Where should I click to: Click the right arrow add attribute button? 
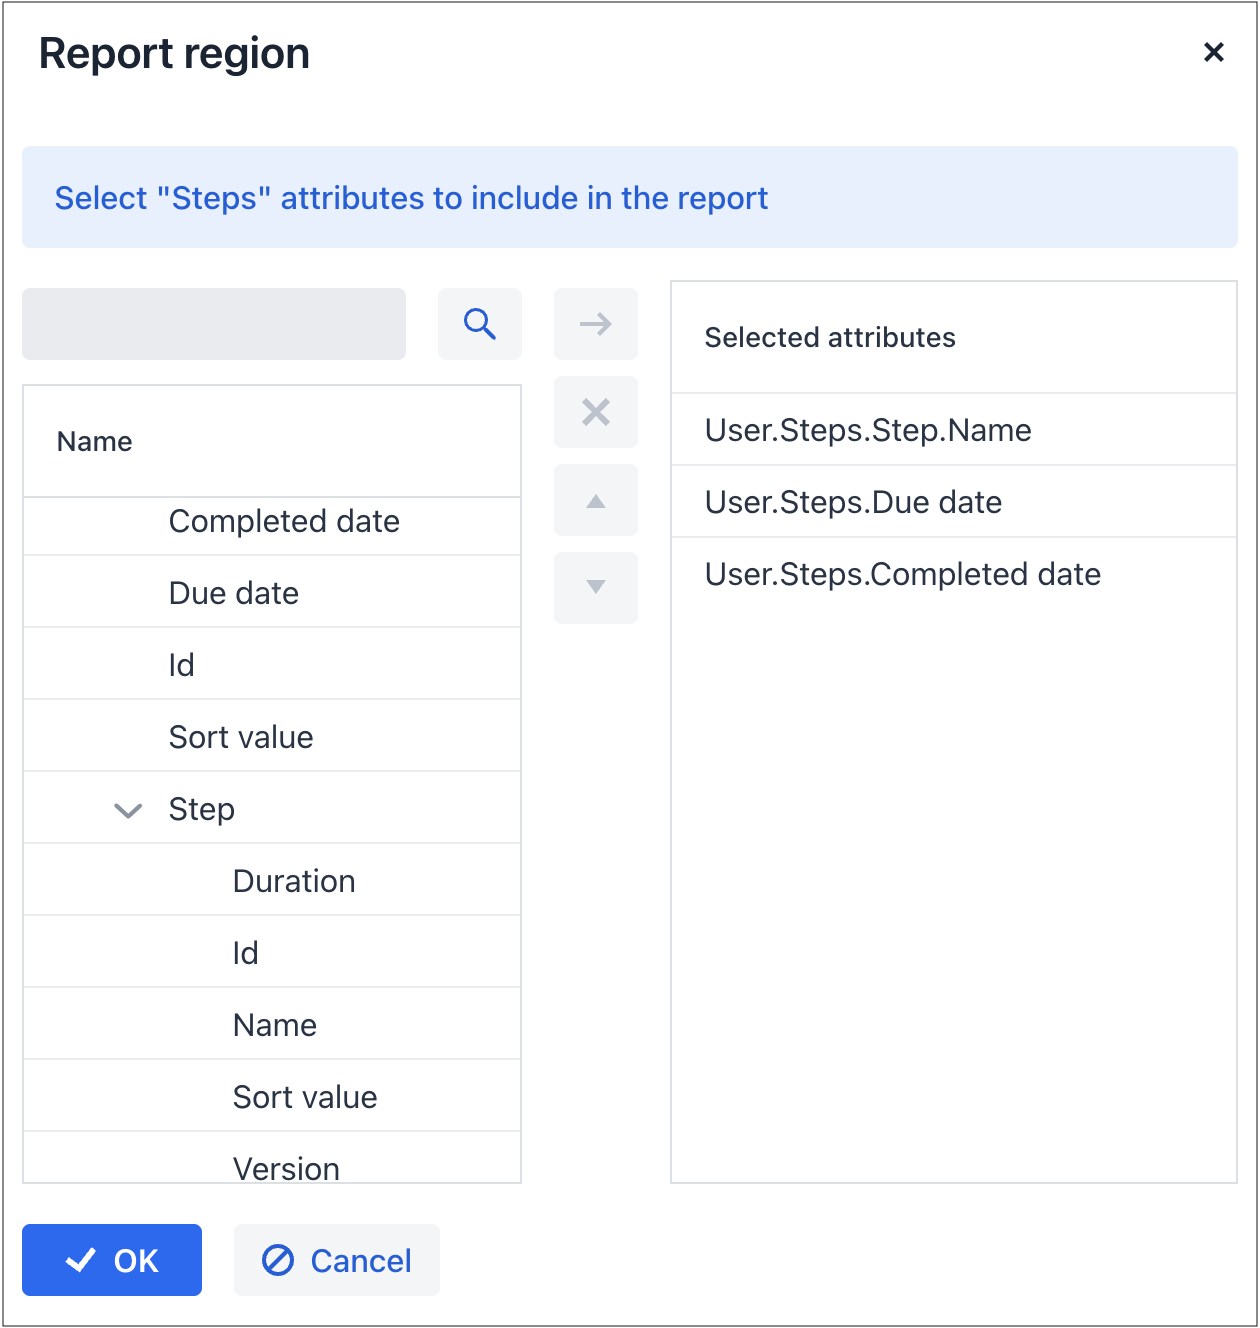coord(596,324)
